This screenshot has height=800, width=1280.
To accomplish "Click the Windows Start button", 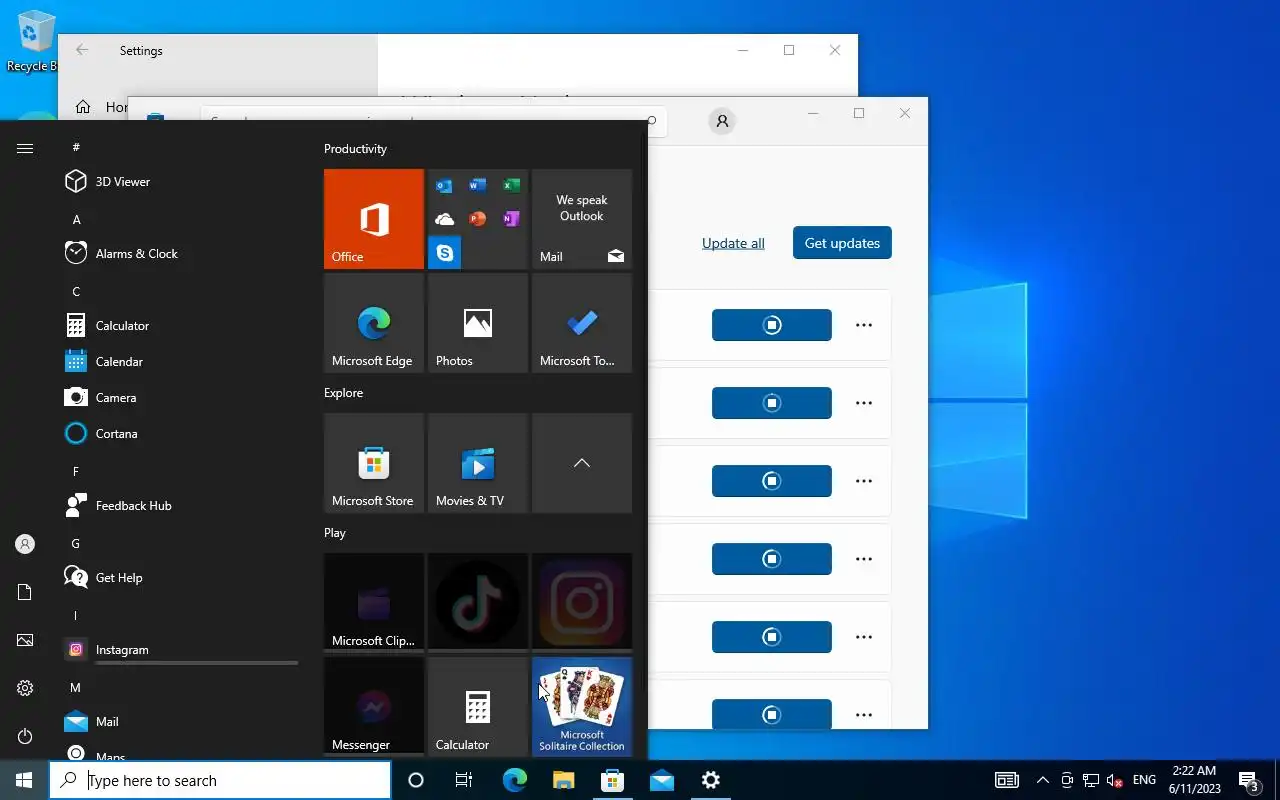I will [x=24, y=780].
